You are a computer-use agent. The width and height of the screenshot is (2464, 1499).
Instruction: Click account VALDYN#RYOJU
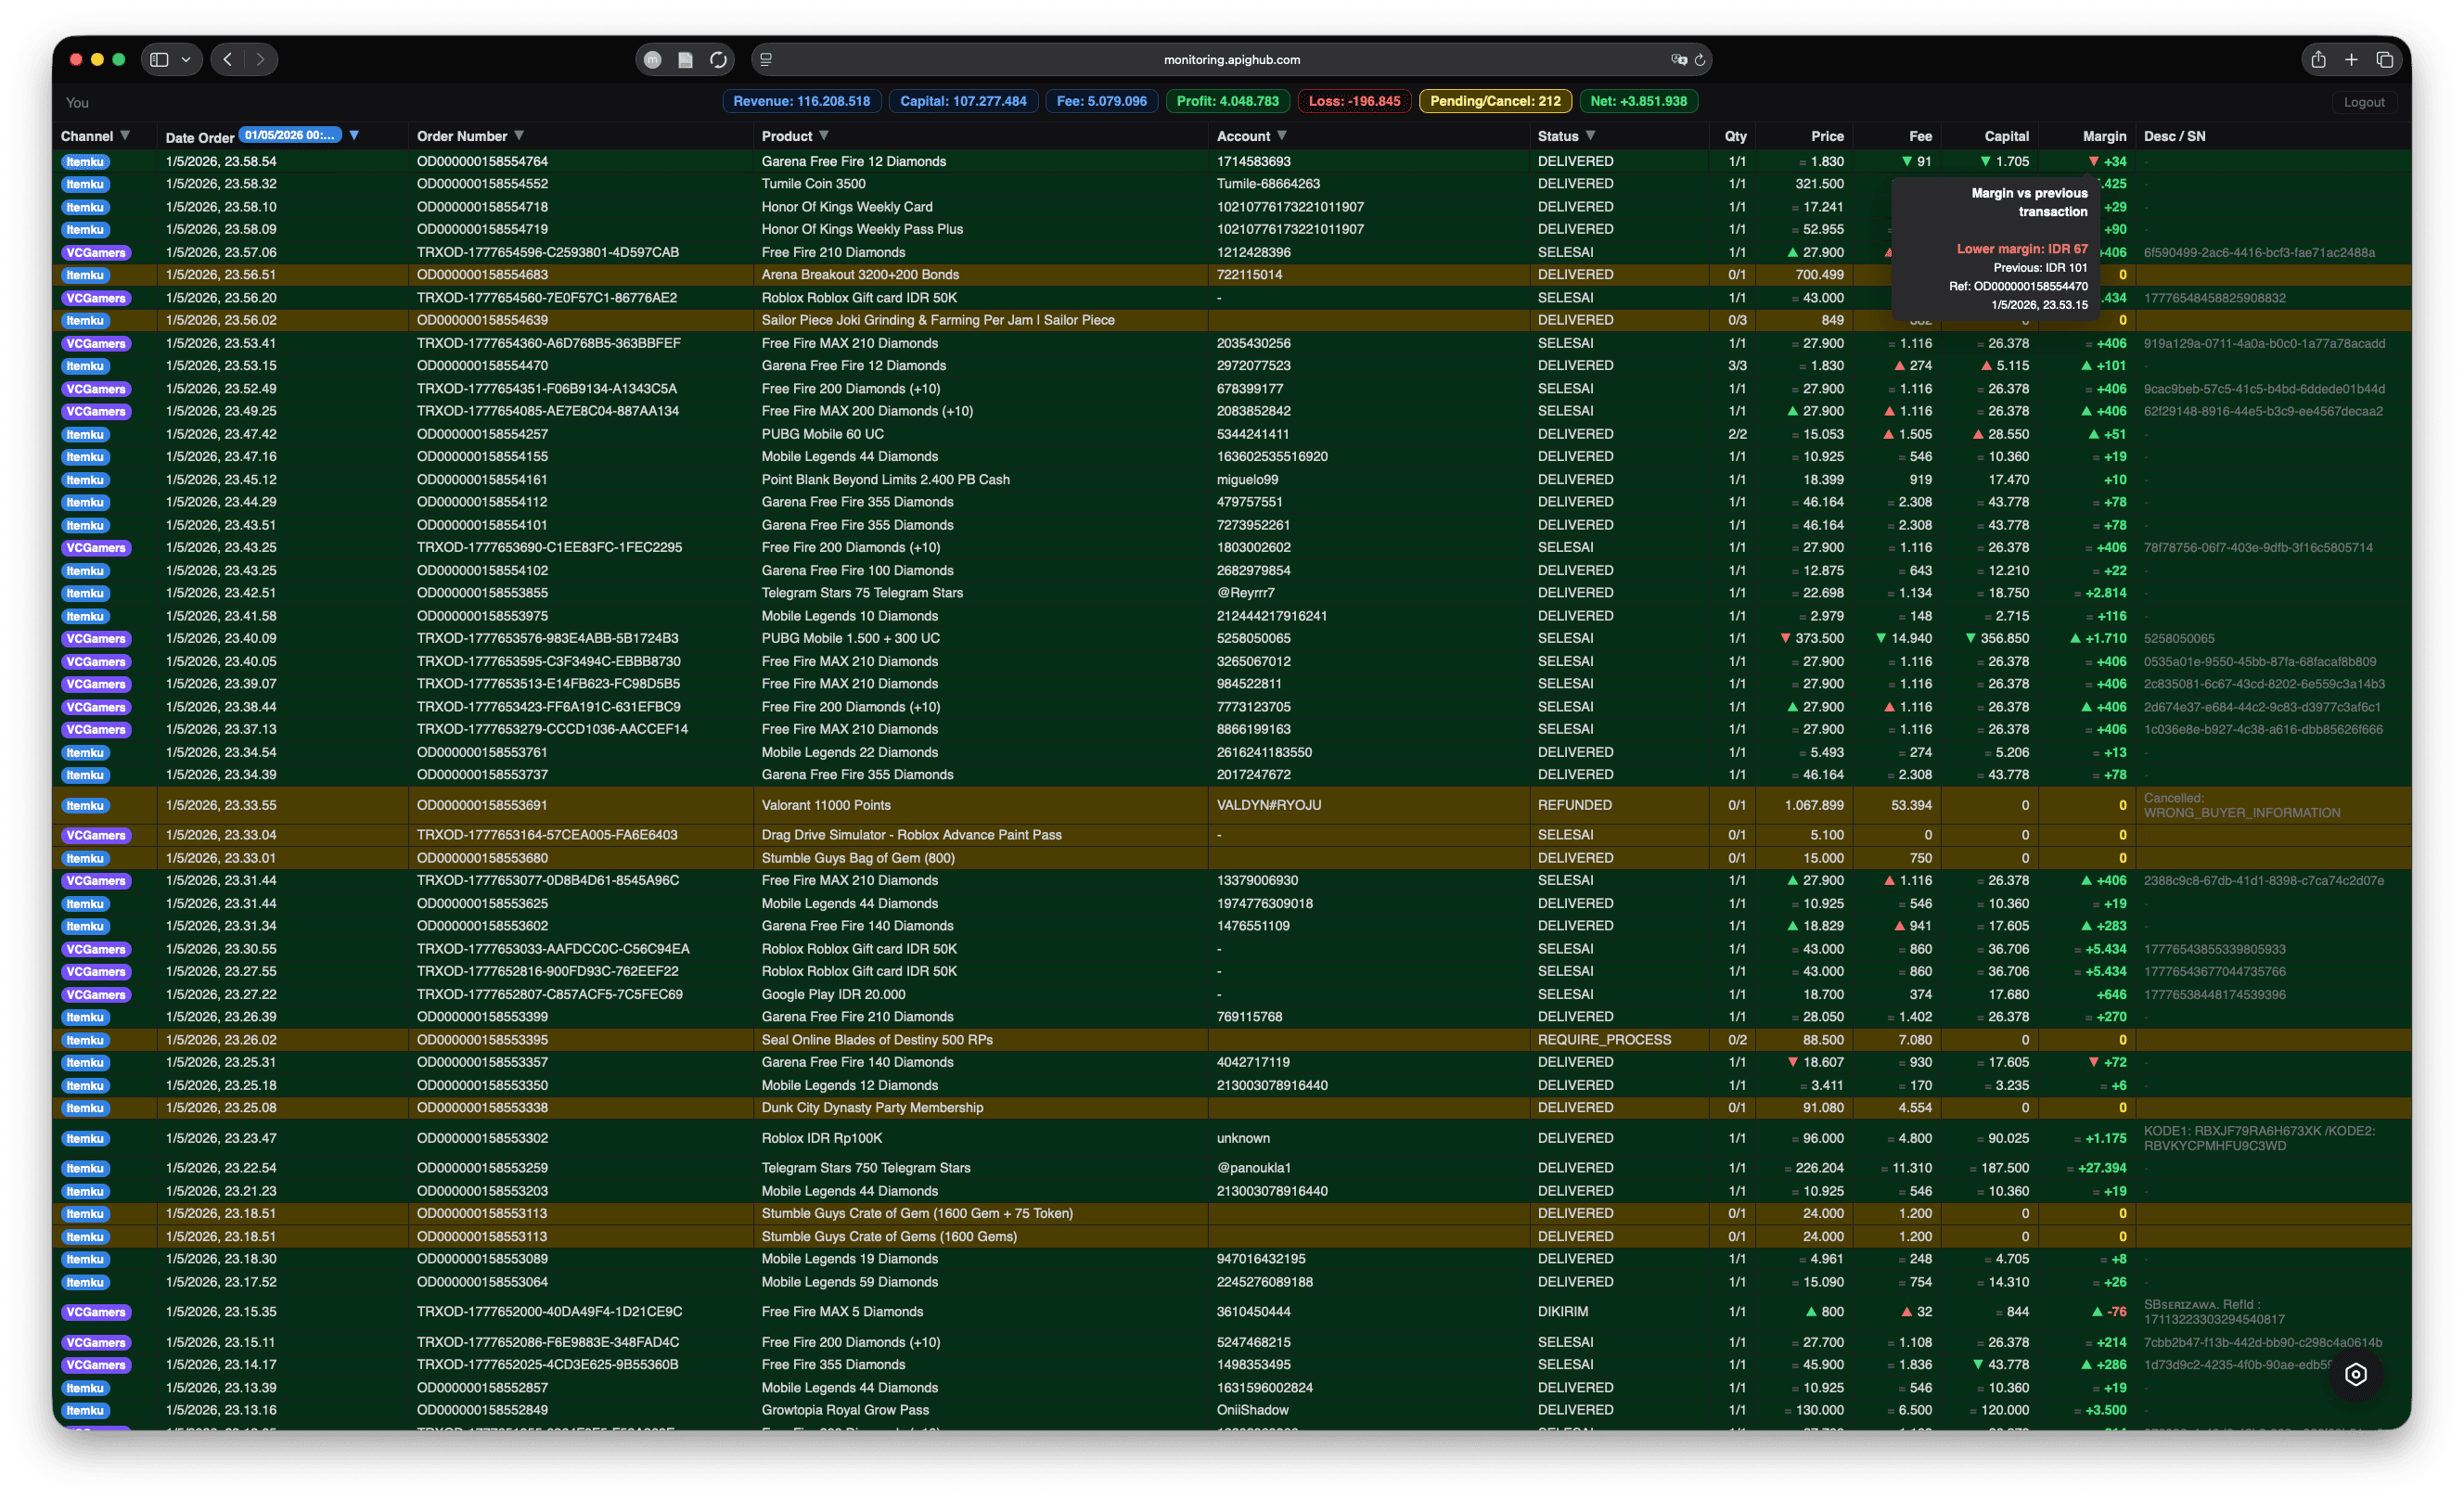click(1268, 806)
